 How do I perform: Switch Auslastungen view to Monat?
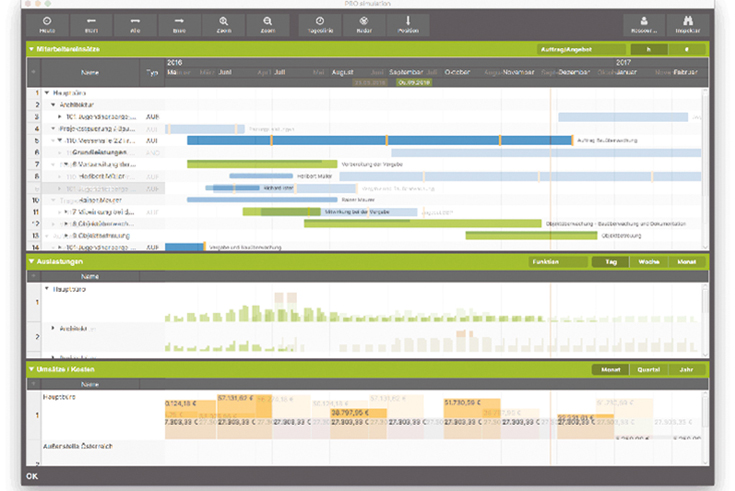(686, 262)
